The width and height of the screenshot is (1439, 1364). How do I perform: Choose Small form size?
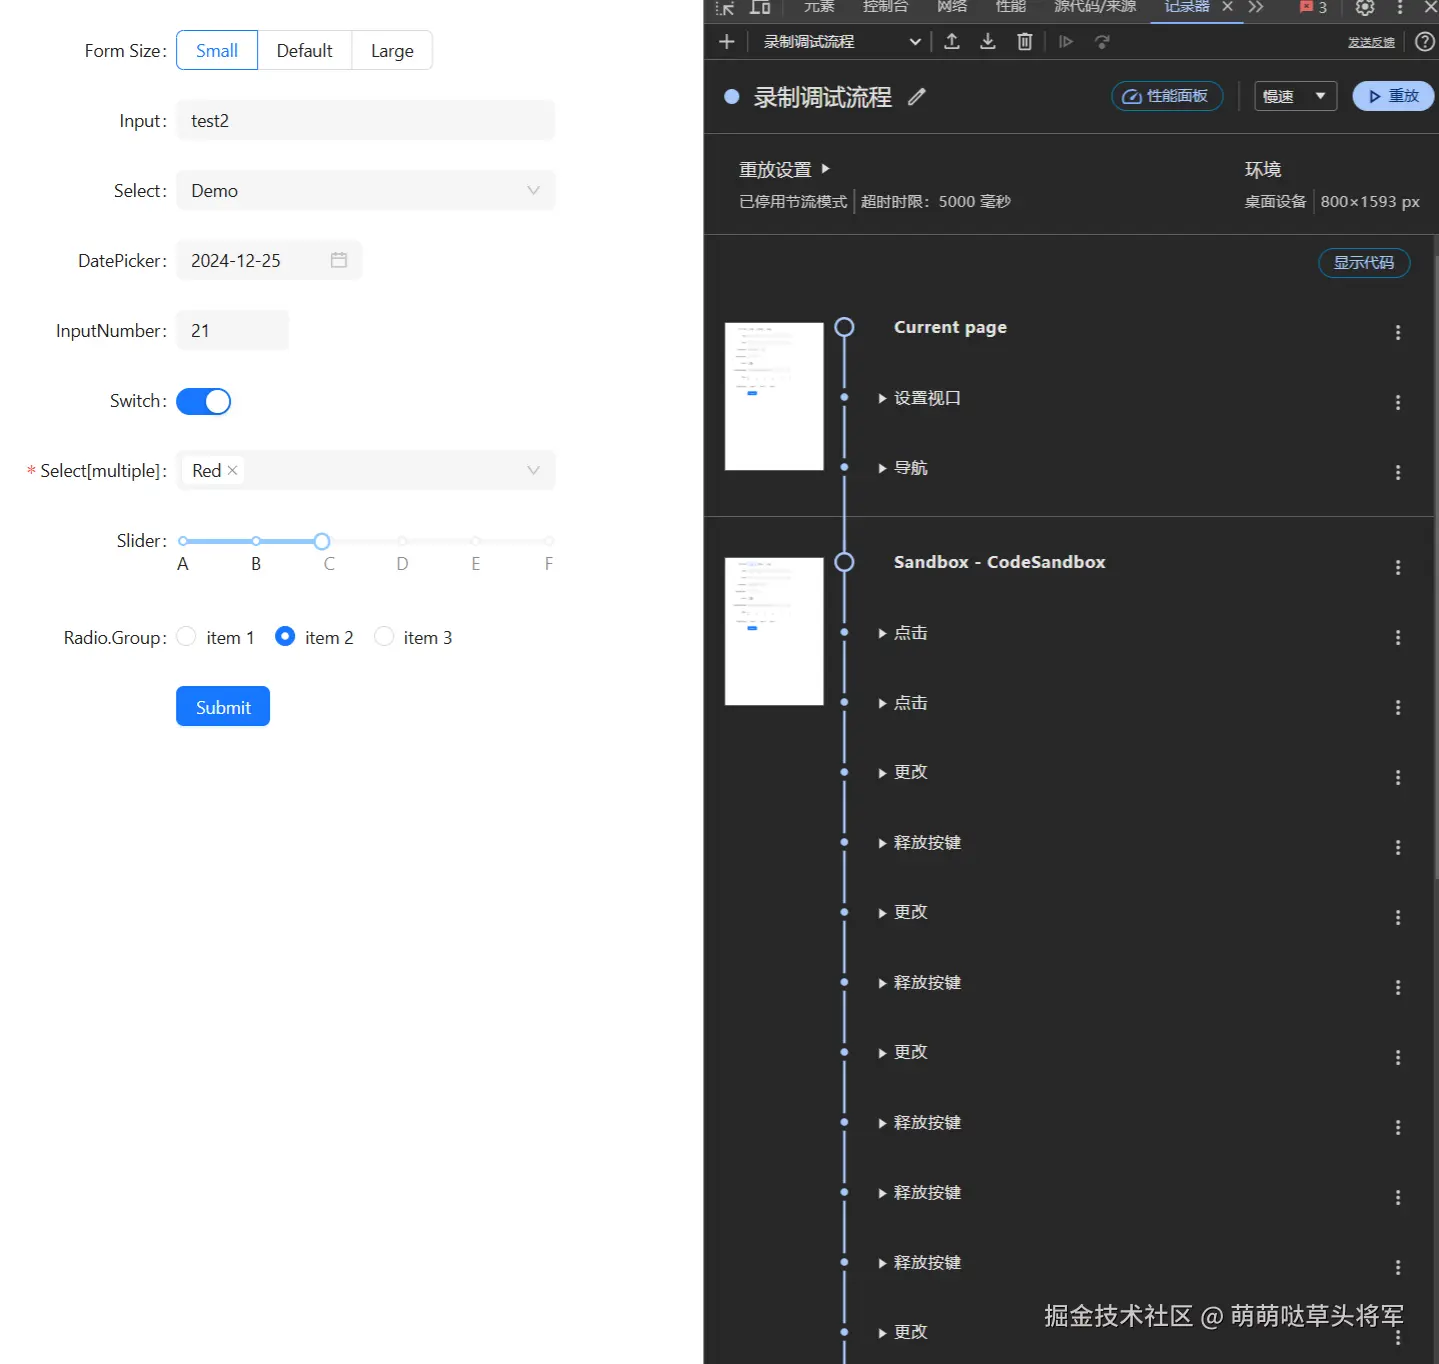[217, 50]
